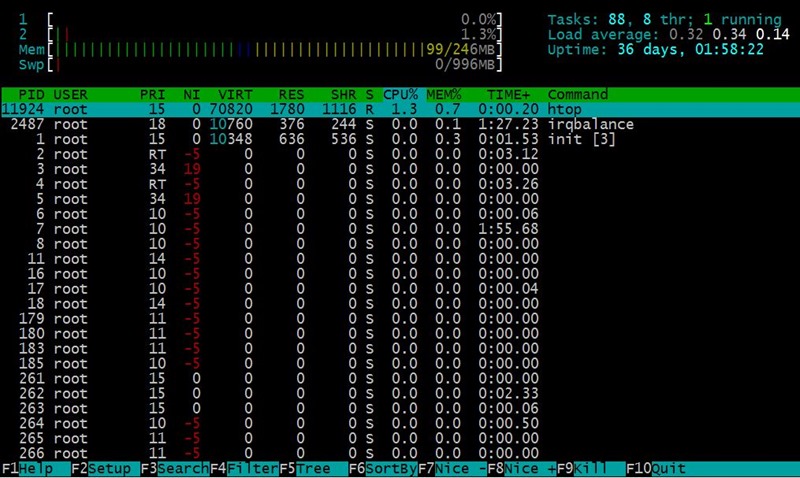This screenshot has width=800, height=478.
Task: Select process row with PID 264
Action: (400, 423)
